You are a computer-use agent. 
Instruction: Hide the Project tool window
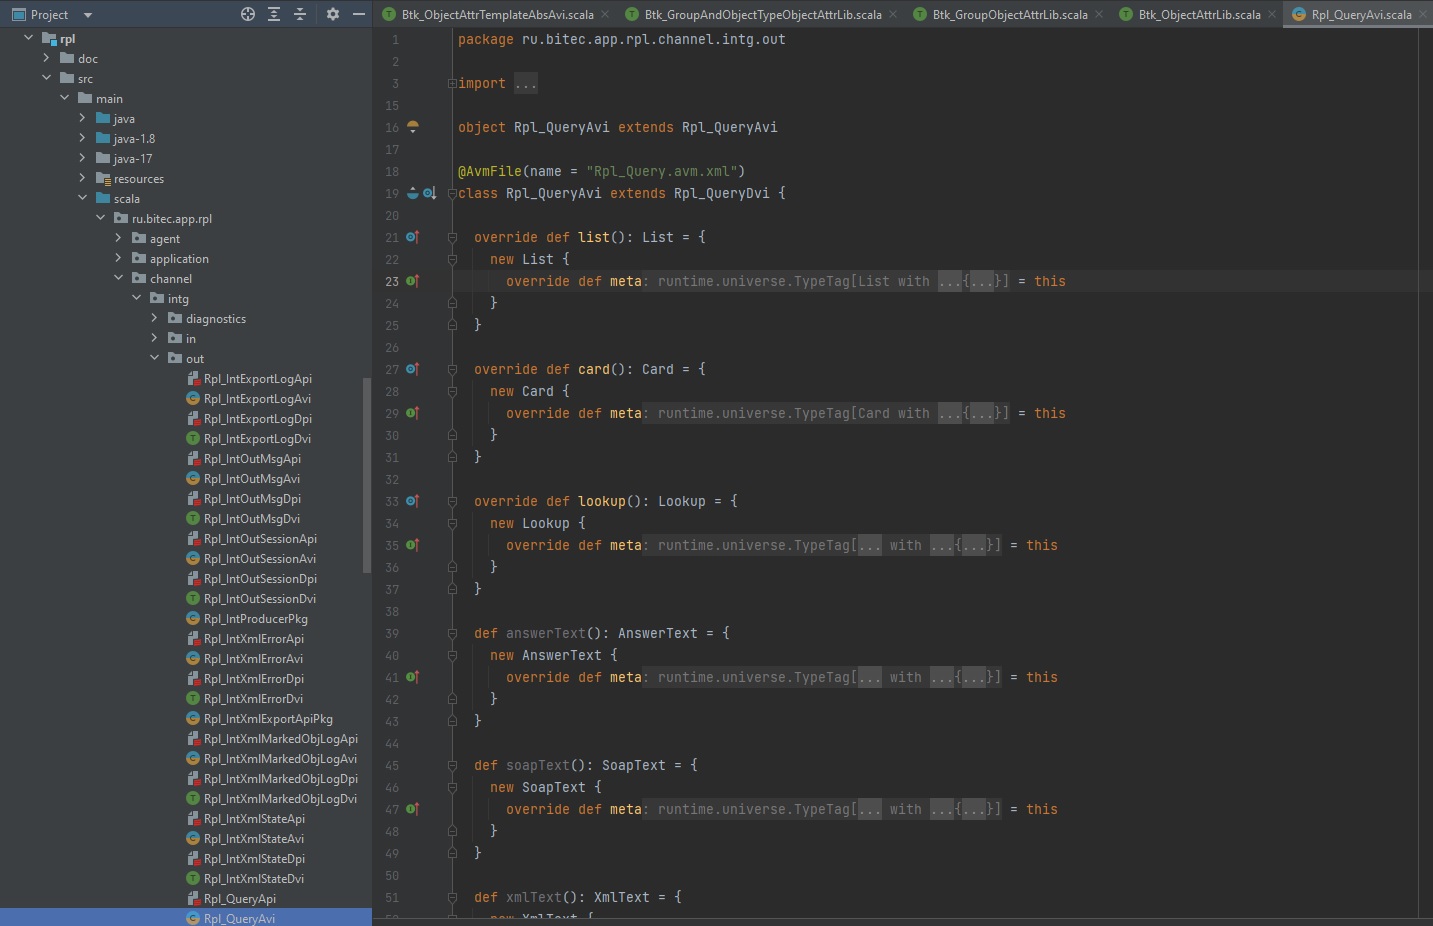click(359, 14)
